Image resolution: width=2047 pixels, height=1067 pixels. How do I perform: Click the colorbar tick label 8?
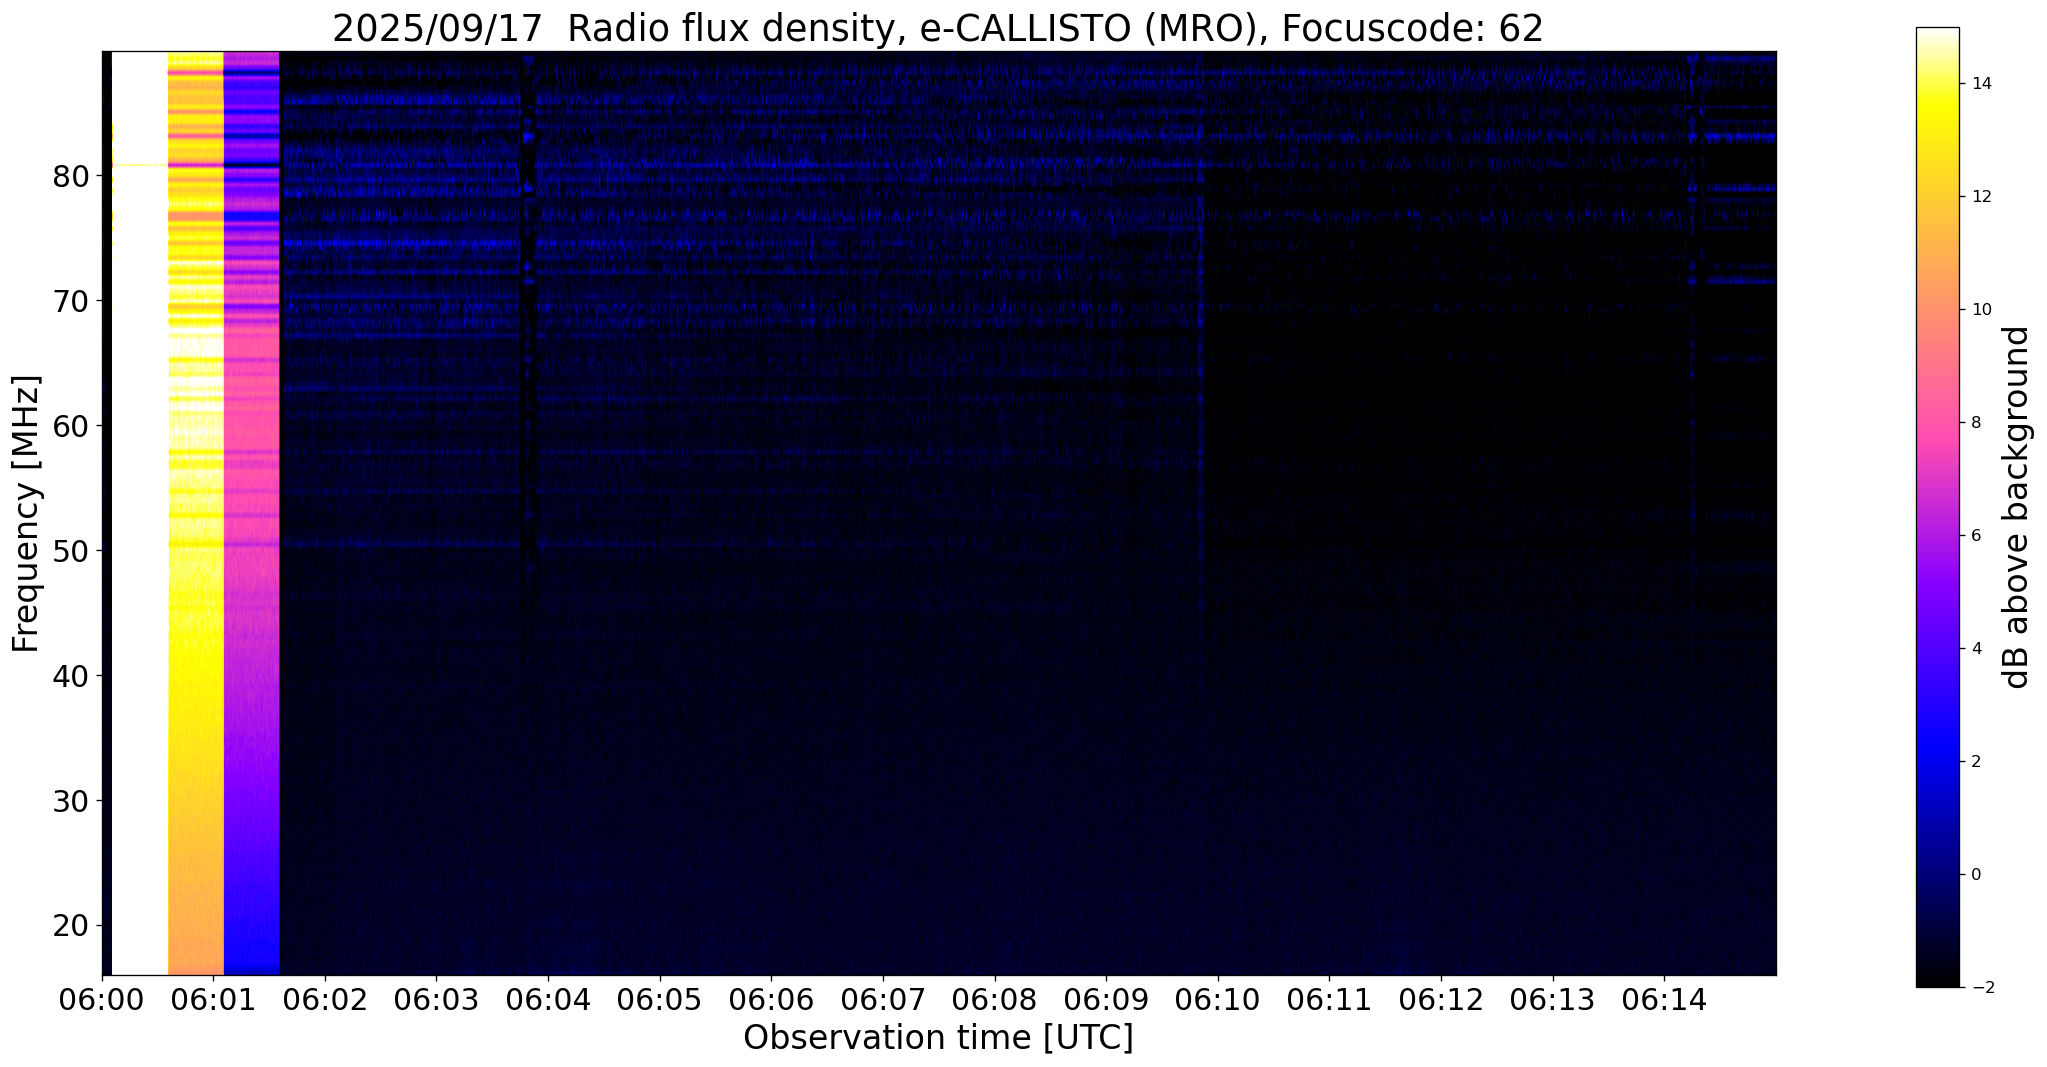click(x=1975, y=423)
